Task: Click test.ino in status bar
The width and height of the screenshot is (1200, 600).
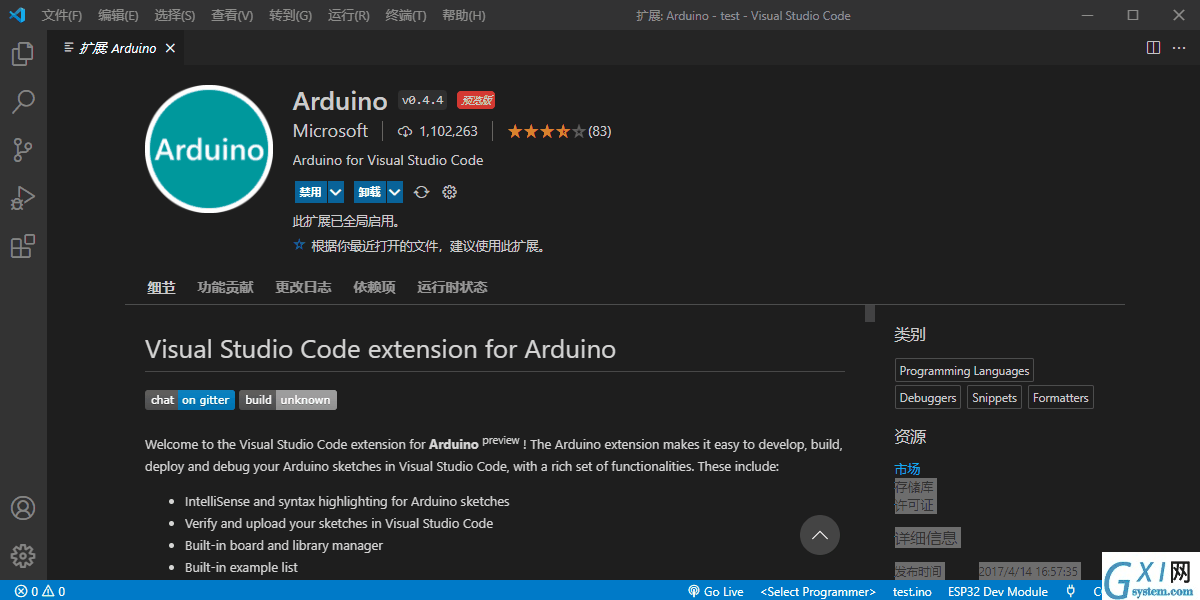Action: coord(912,591)
